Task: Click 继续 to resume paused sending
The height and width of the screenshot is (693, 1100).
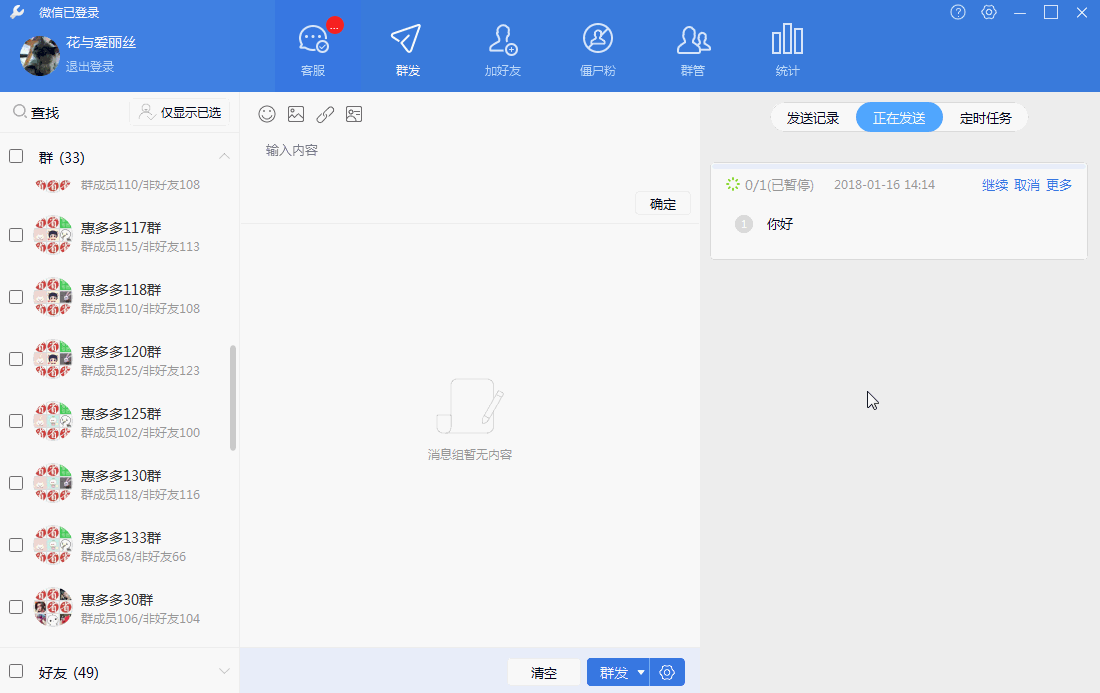Action: click(x=995, y=185)
